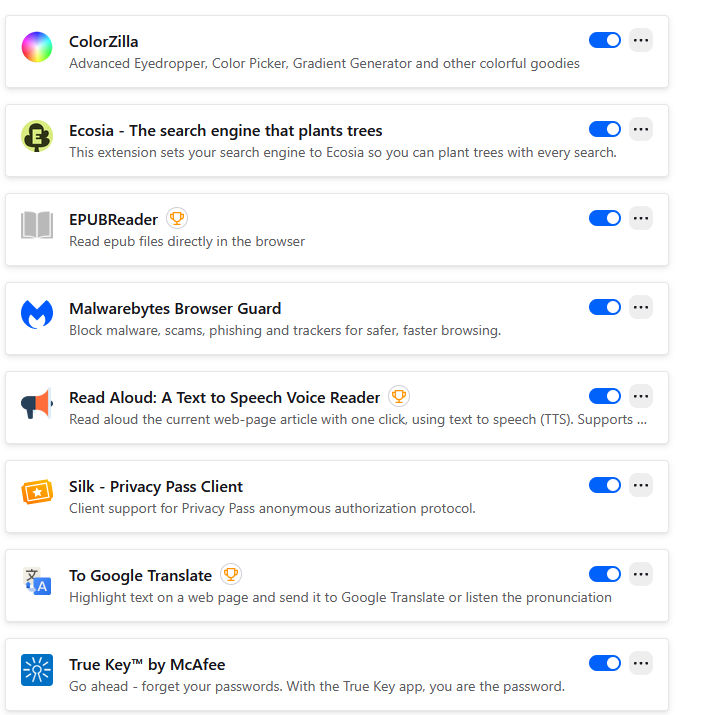Click the Read Aloud megaphone icon
The width and height of the screenshot is (711, 715).
pyautogui.click(x=37, y=403)
